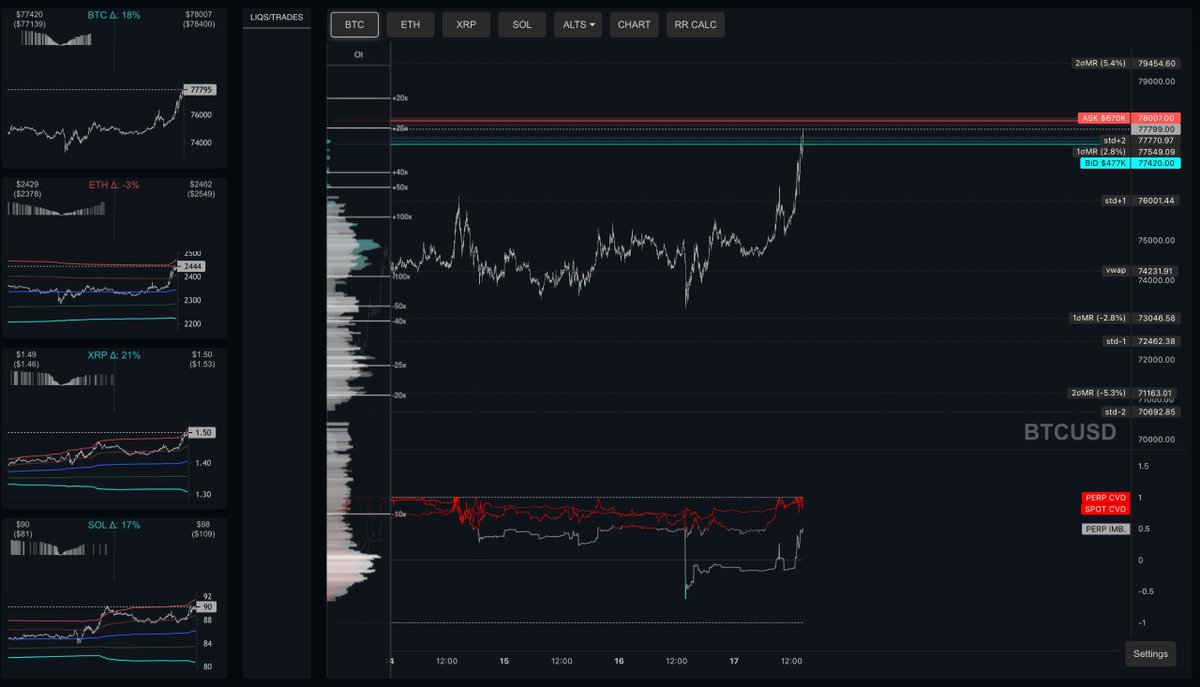Click the 76001.44 price tag
1200x687 pixels.
coord(1157,201)
